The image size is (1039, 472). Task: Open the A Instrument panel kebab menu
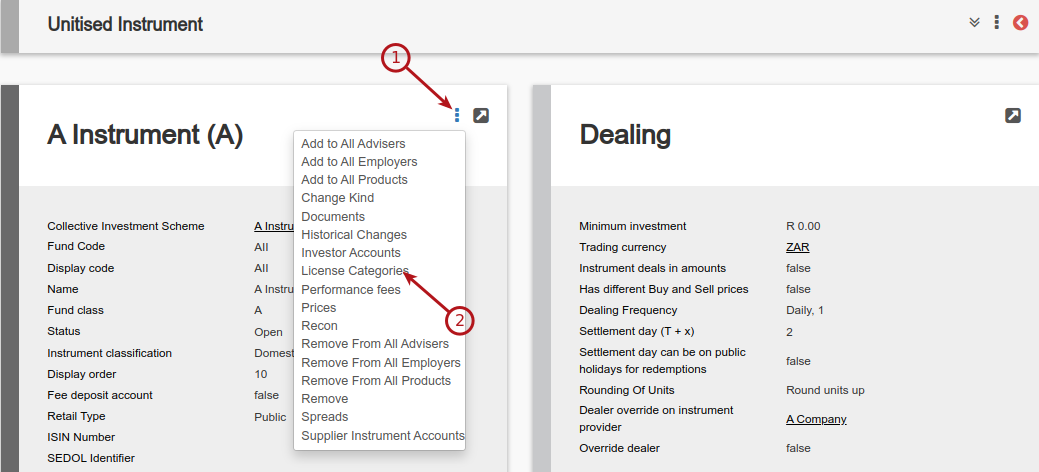[457, 116]
